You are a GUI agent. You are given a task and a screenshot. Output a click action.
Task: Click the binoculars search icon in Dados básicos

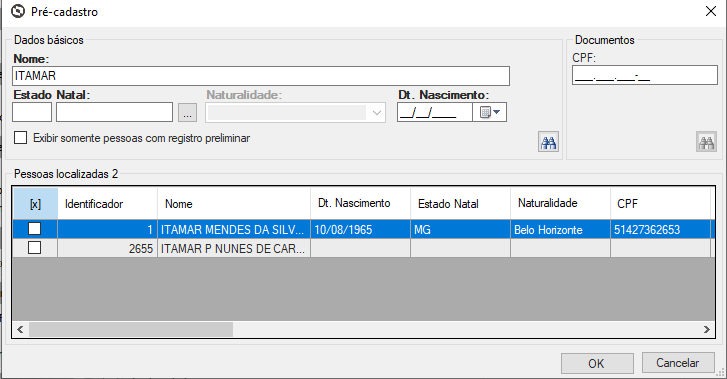click(548, 142)
